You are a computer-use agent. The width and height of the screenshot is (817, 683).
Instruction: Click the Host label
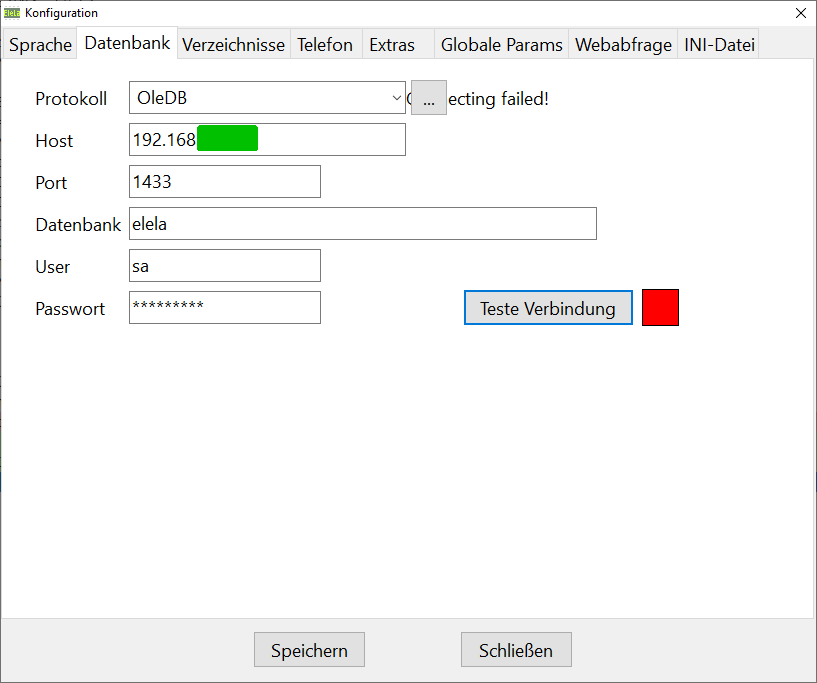tap(54, 141)
